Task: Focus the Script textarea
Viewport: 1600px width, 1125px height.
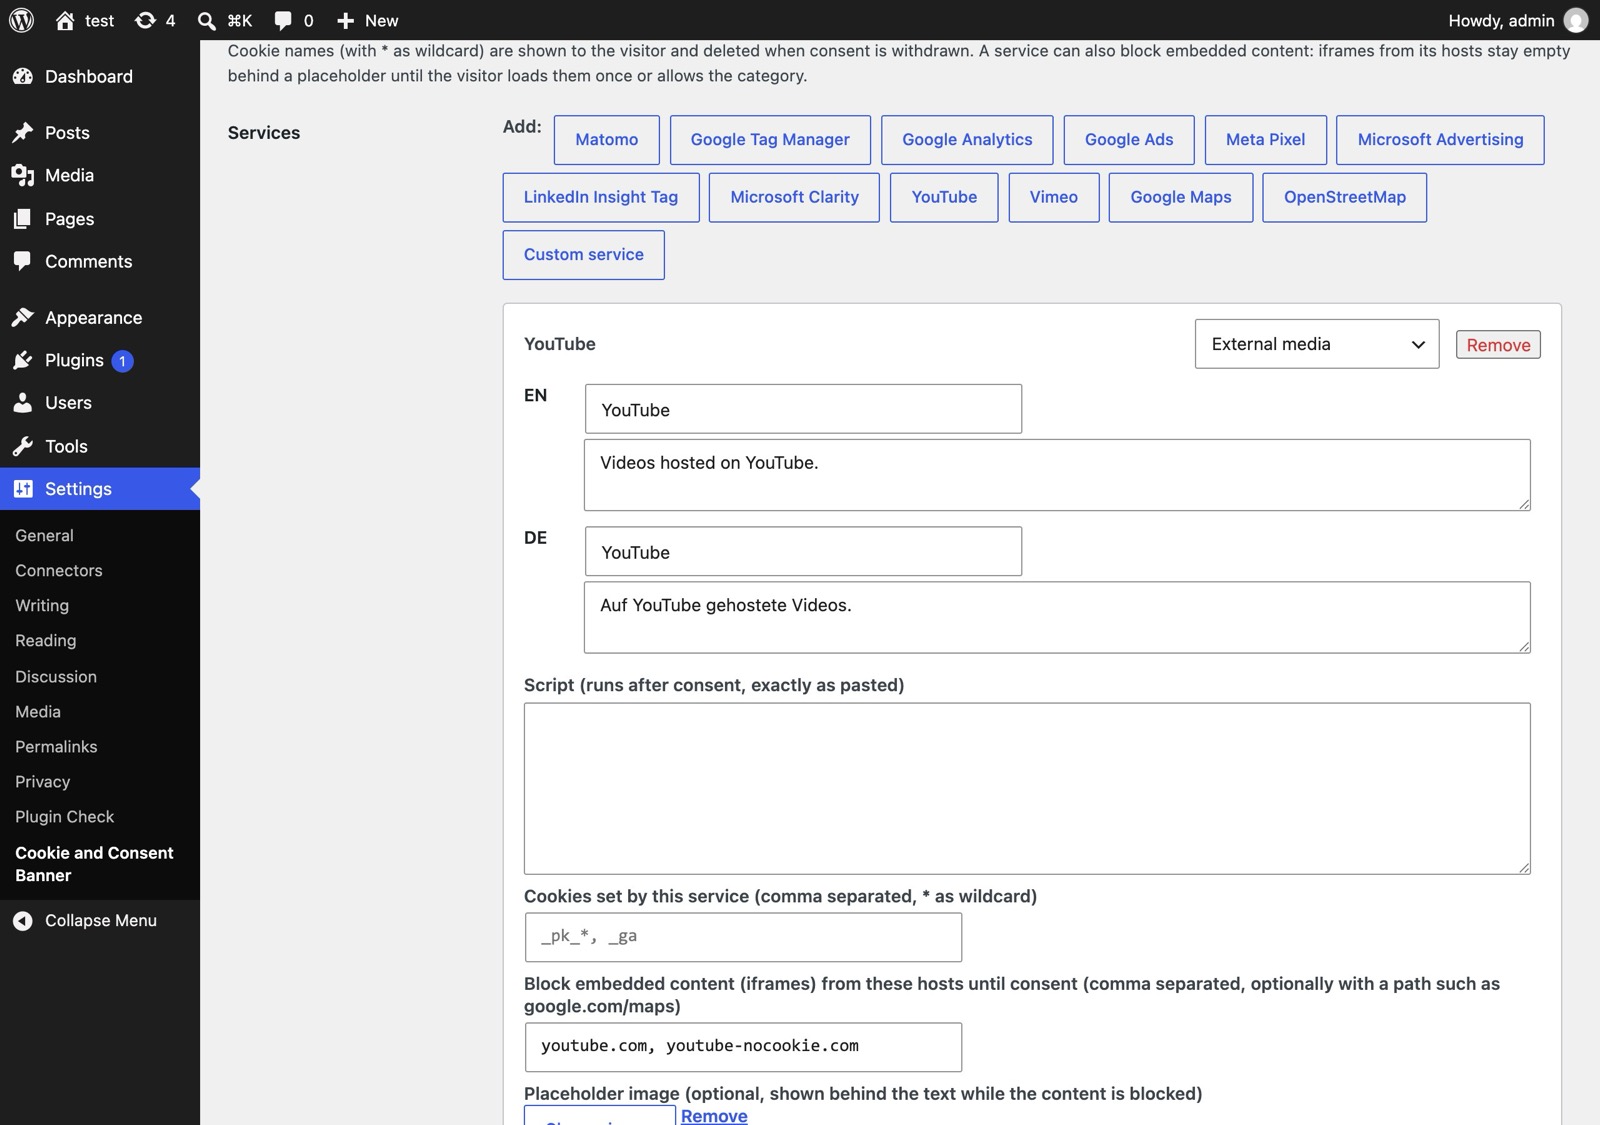Action: click(x=1027, y=788)
